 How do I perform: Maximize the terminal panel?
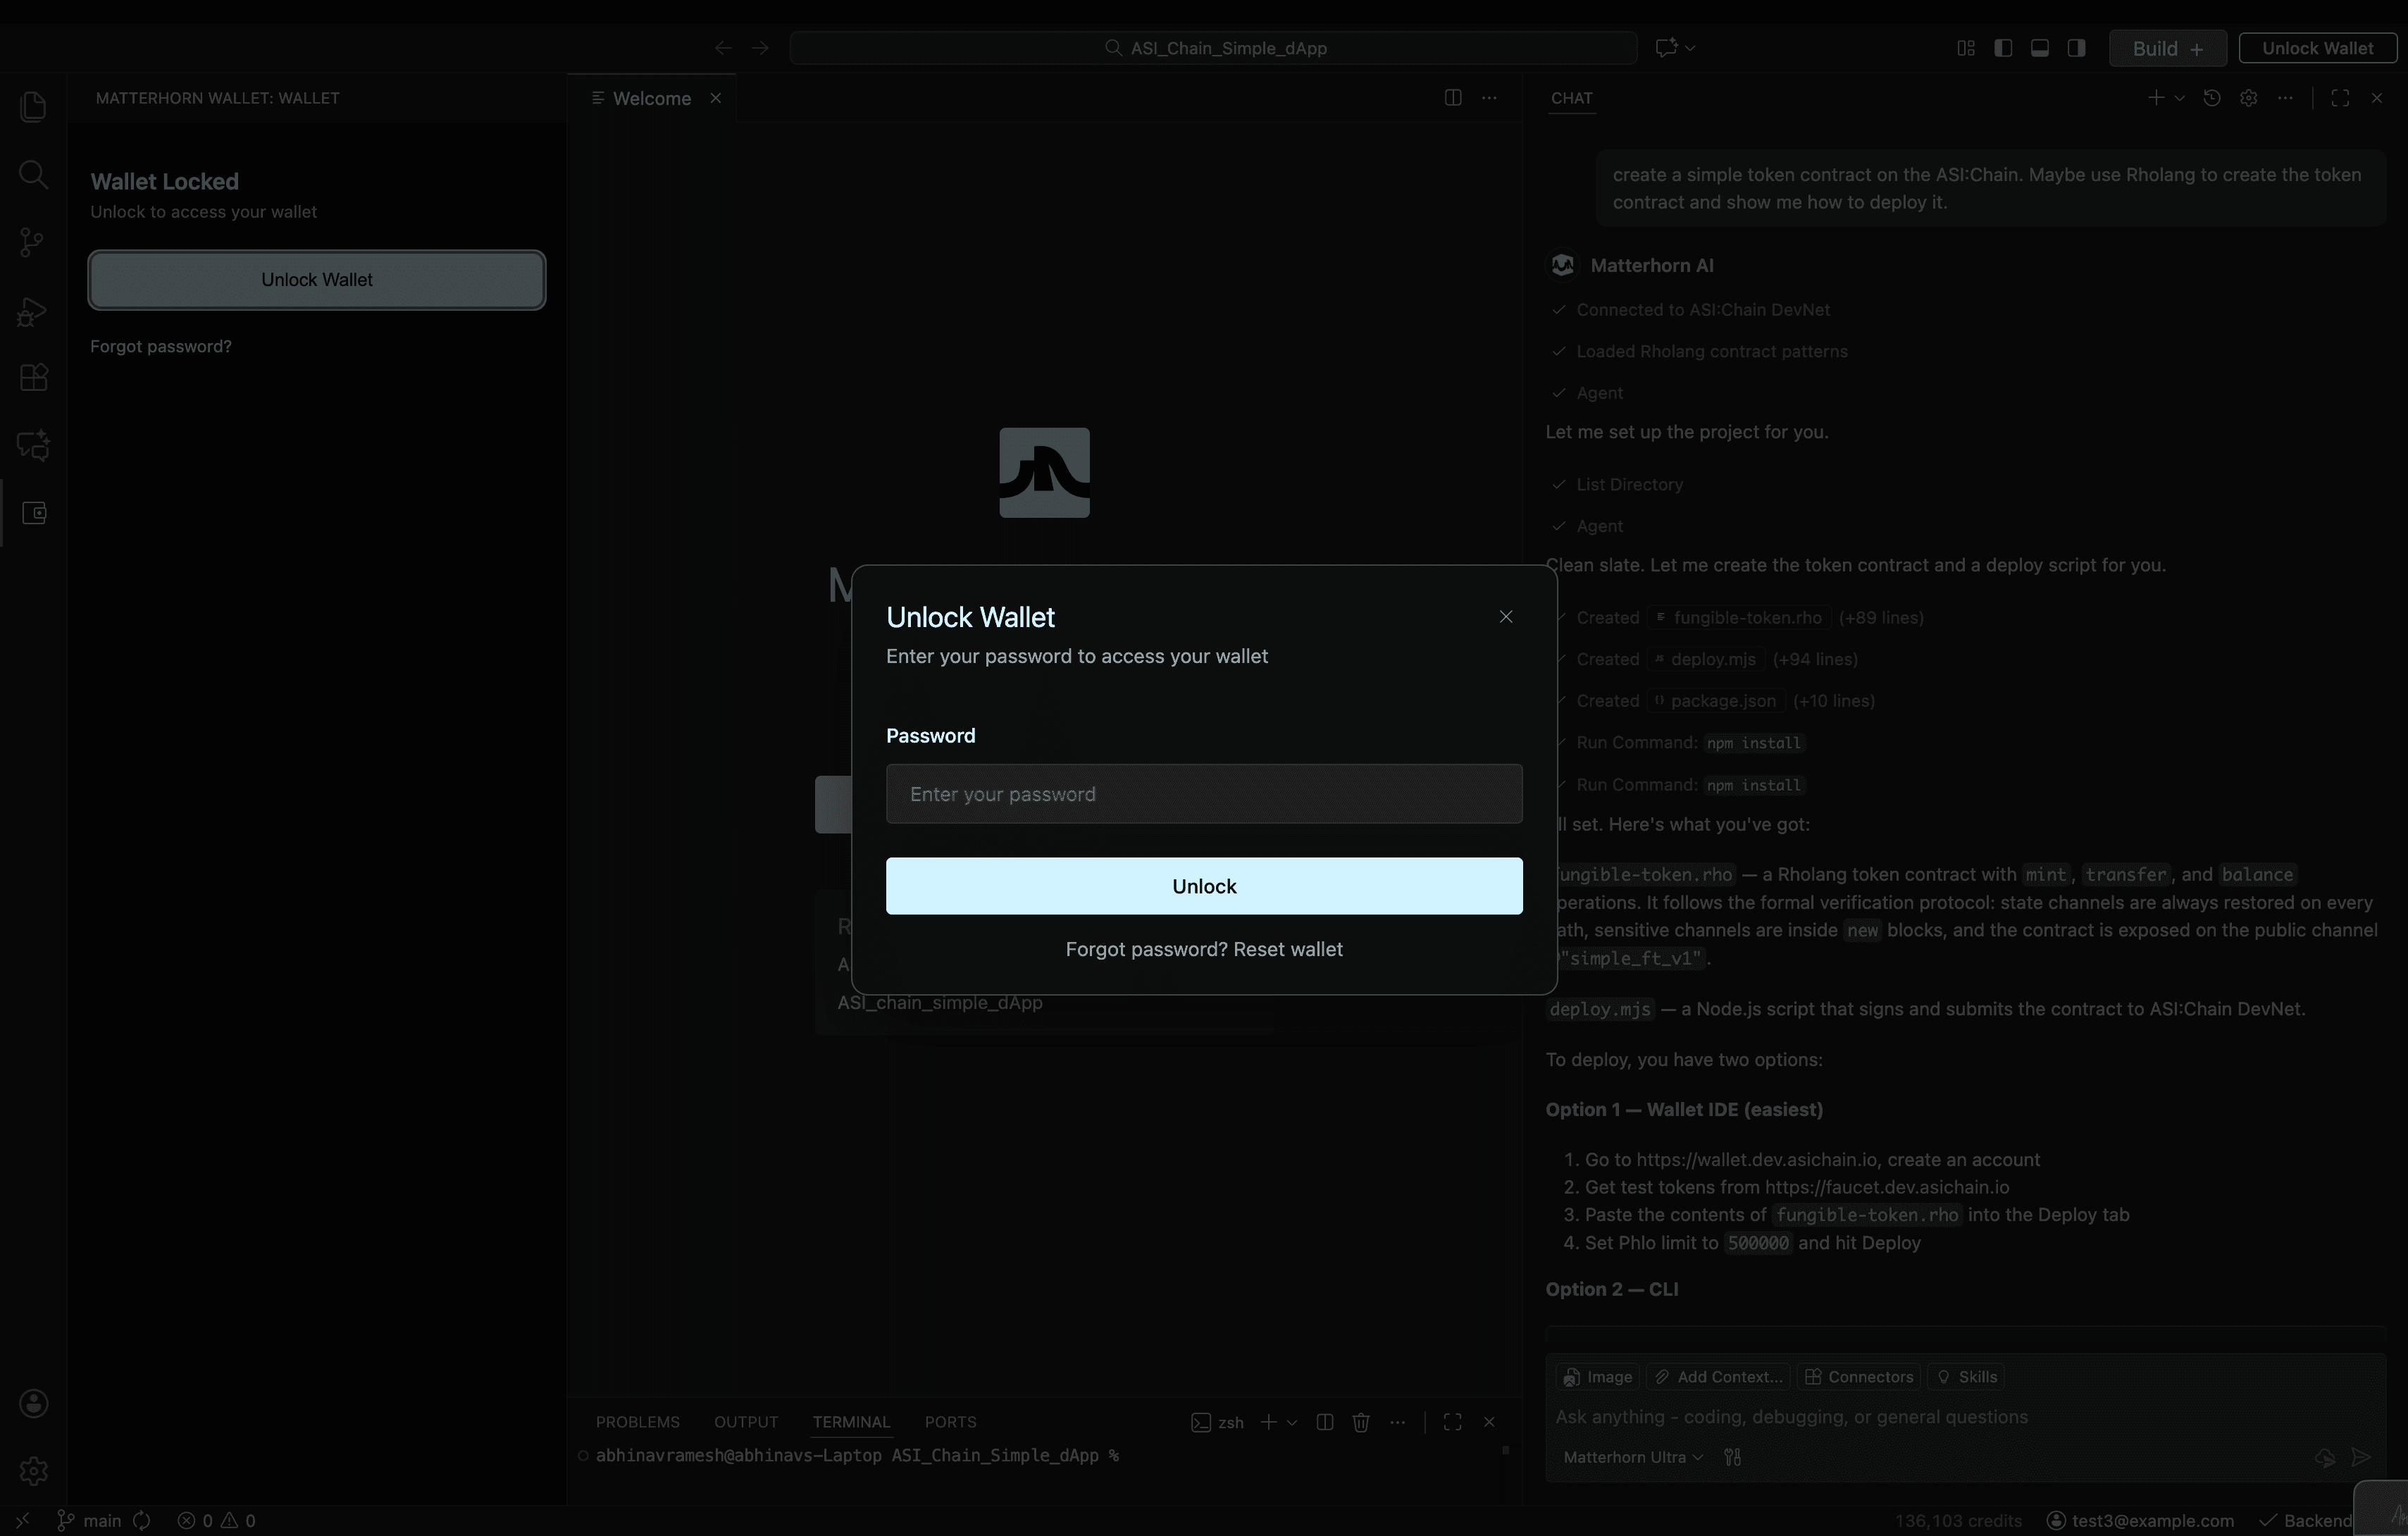pyautogui.click(x=1453, y=1422)
